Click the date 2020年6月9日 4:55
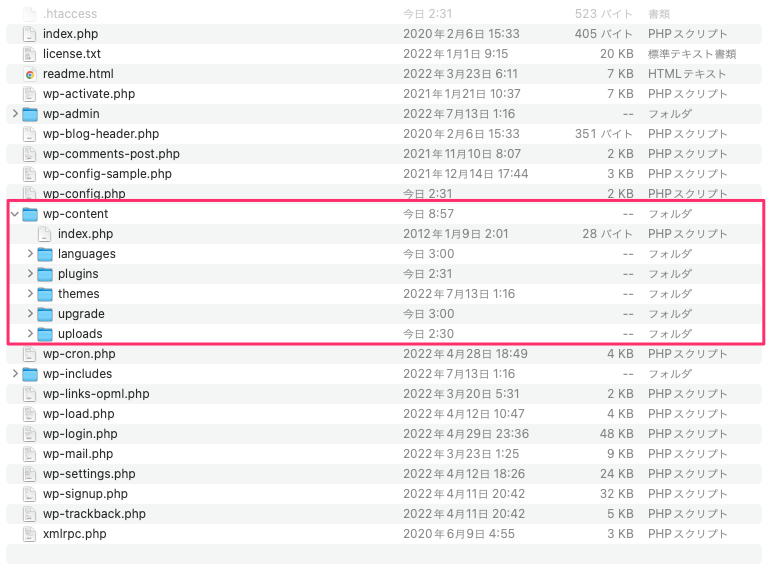Screen dimensions: 768x568 point(459,534)
